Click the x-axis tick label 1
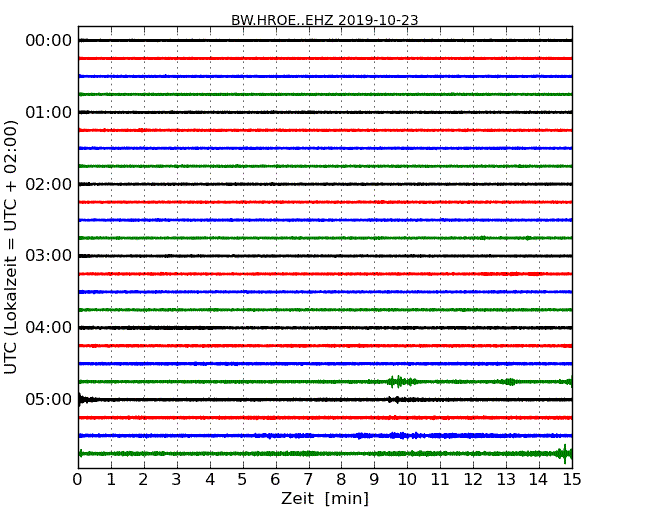Image resolution: width=650 pixels, height=520 pixels. (x=111, y=480)
